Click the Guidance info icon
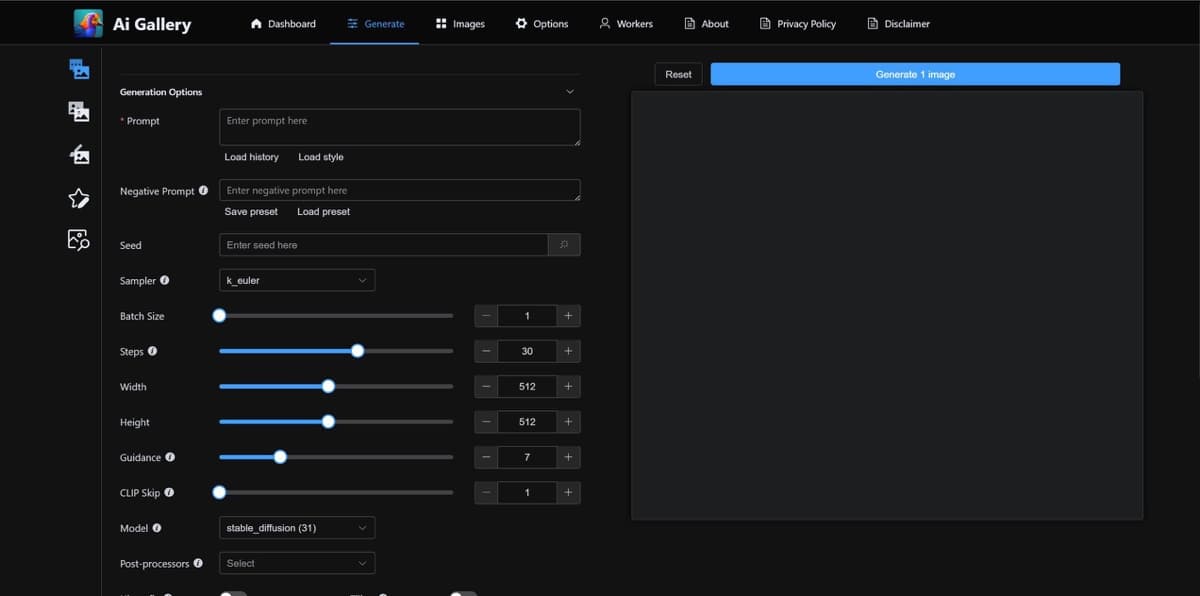 click(x=170, y=457)
